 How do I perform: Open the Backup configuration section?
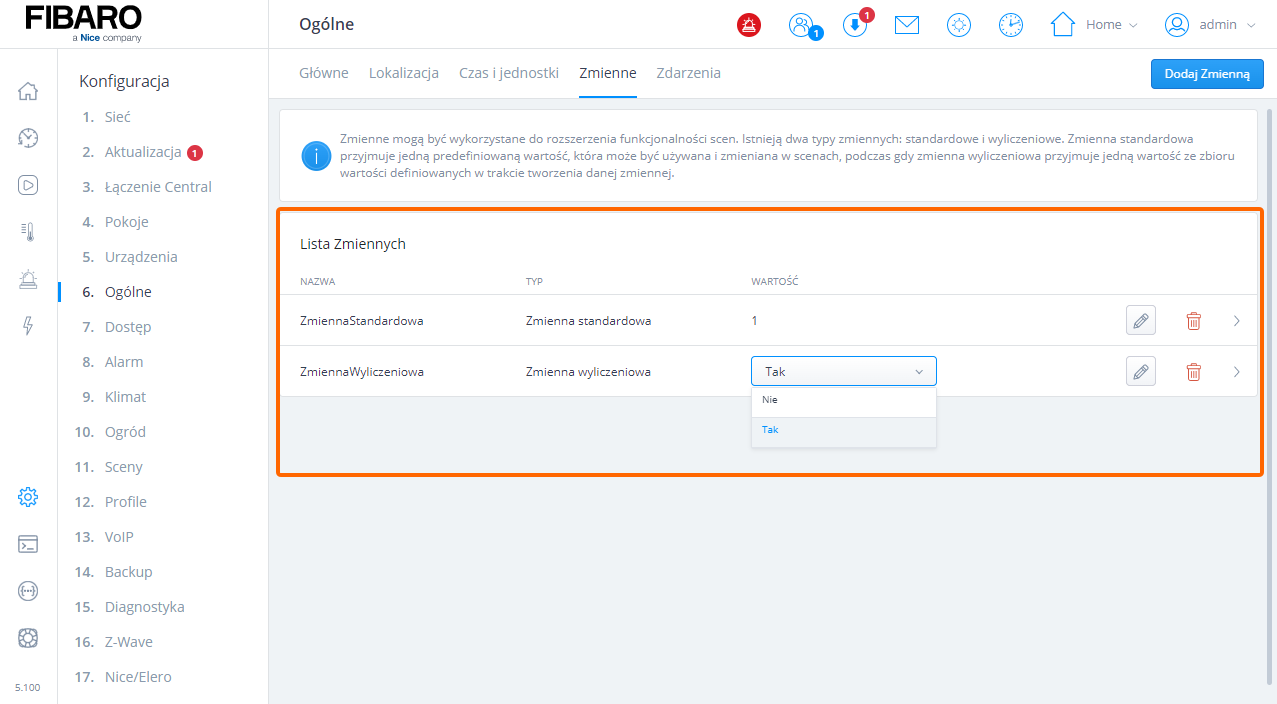pos(128,572)
